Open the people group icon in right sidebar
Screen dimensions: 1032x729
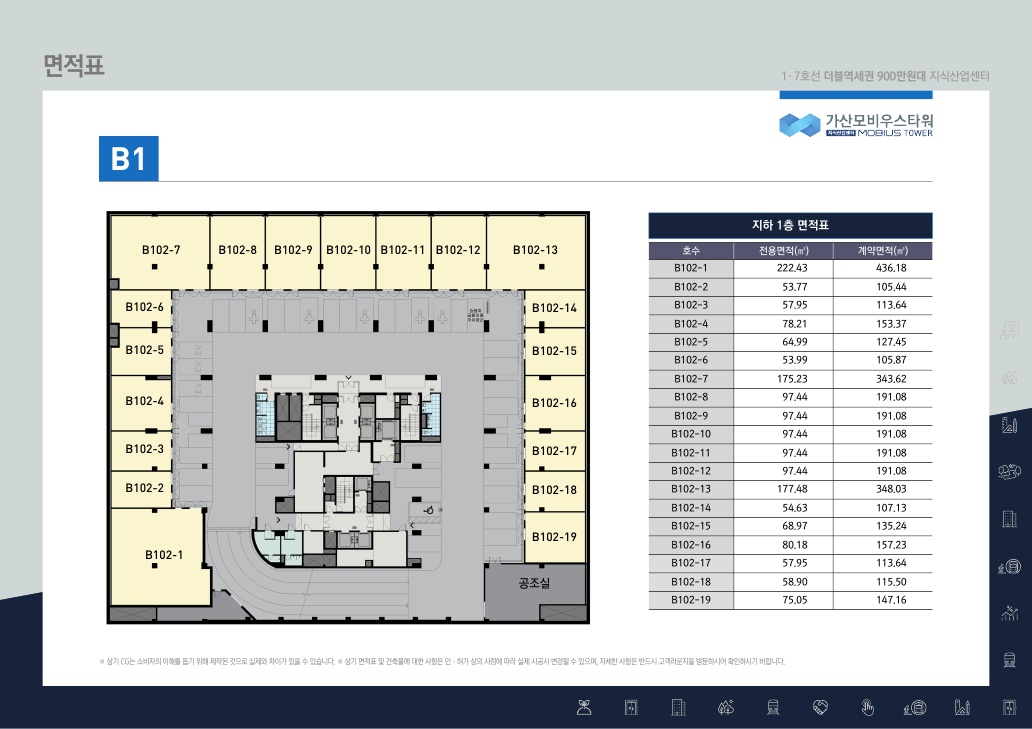(x=1010, y=471)
